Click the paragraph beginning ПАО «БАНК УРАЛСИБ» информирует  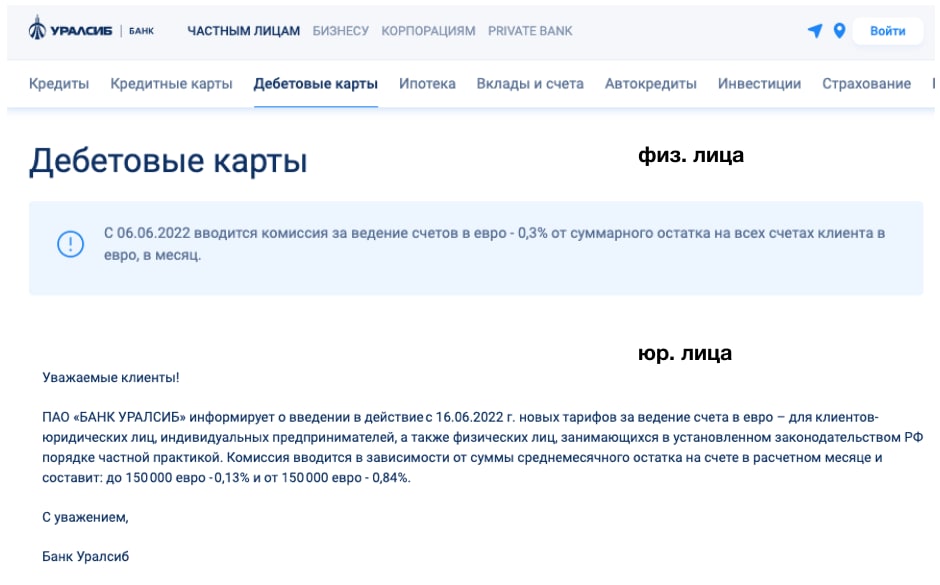coord(483,447)
